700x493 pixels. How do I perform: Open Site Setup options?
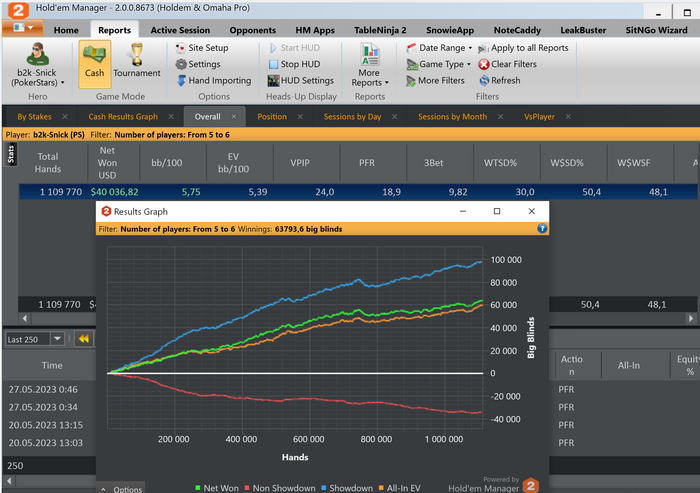pos(202,48)
